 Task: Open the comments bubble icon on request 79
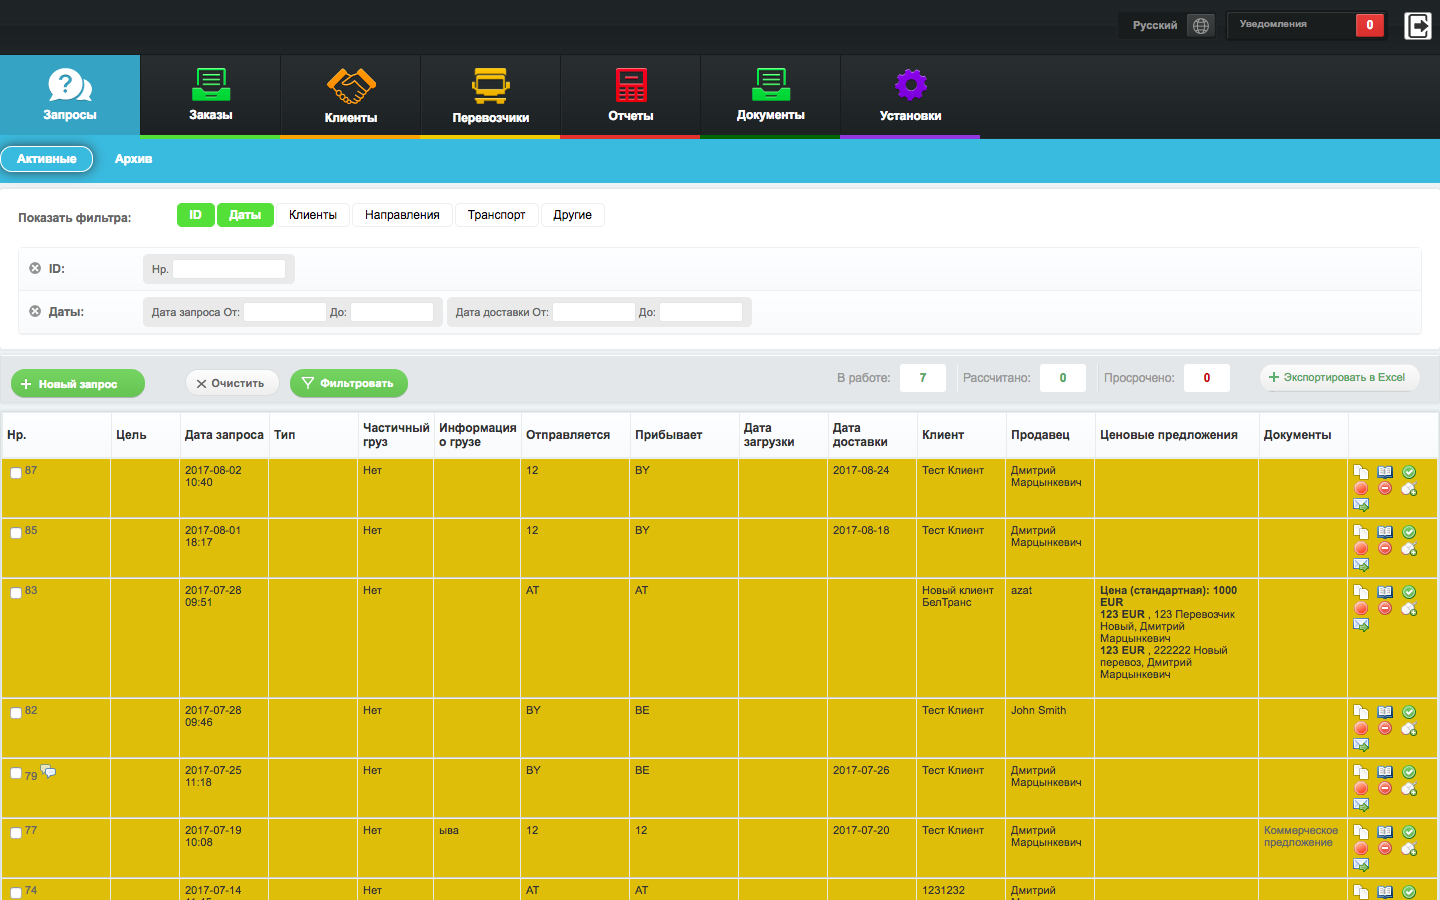[x=48, y=772]
